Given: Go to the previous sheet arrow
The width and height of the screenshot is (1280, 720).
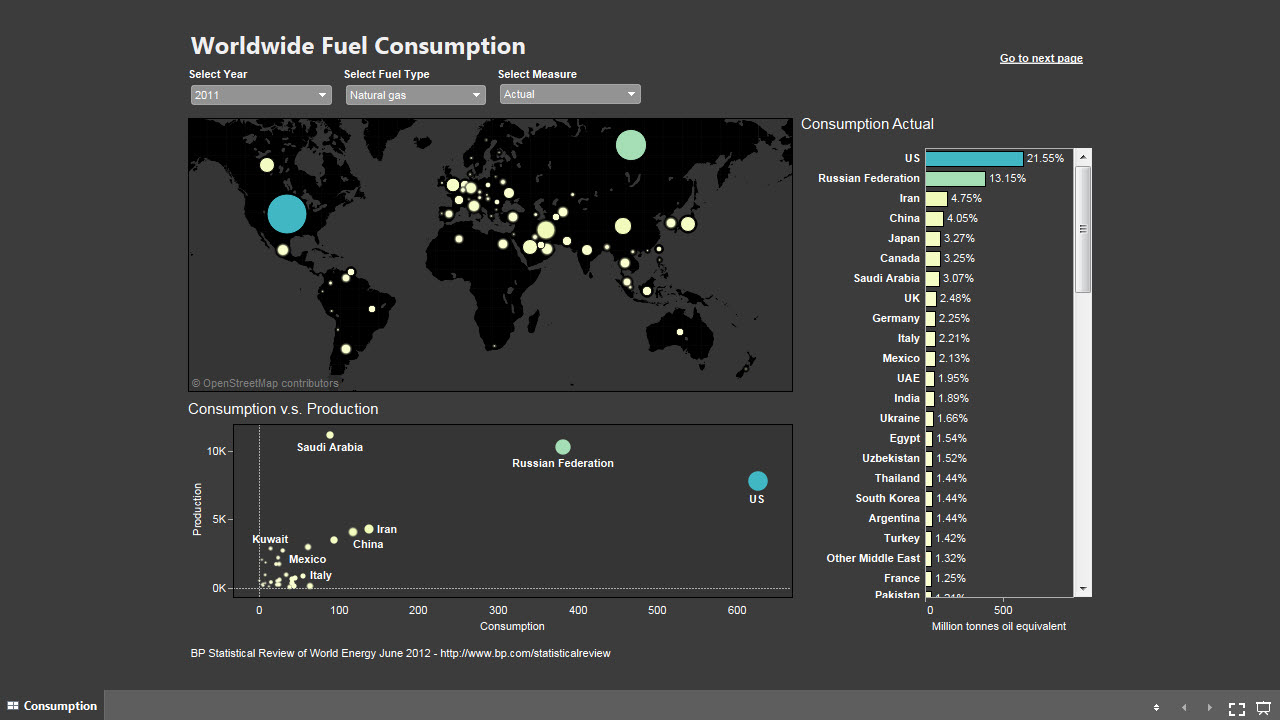Looking at the screenshot, I should pyautogui.click(x=1184, y=708).
